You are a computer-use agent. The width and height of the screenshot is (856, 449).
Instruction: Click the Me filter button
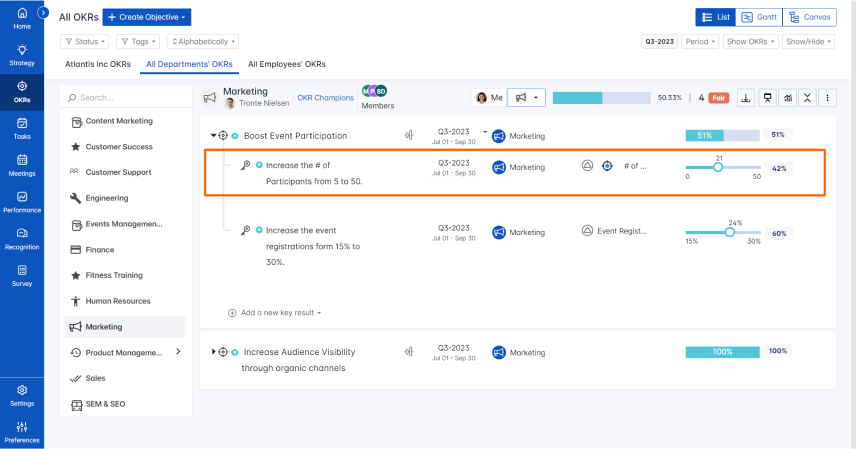click(489, 98)
